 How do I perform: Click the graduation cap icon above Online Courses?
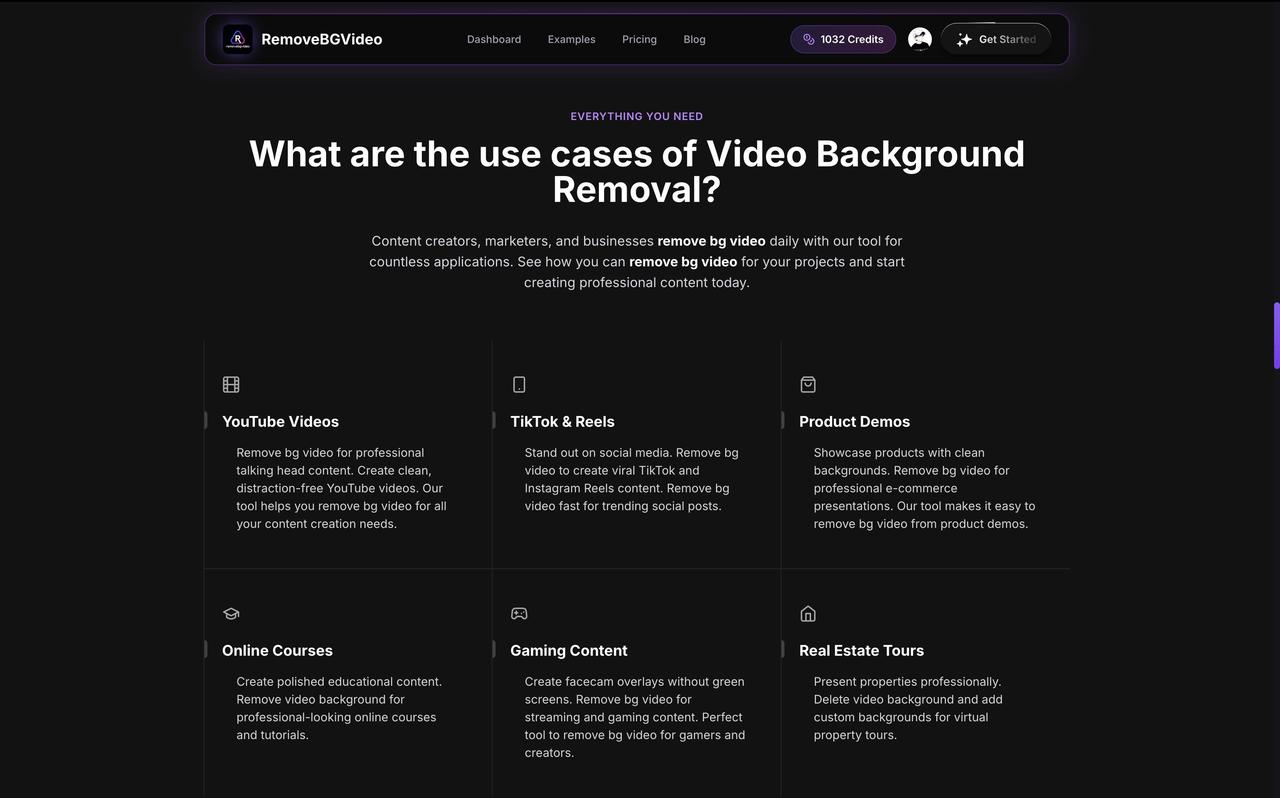tap(231, 613)
